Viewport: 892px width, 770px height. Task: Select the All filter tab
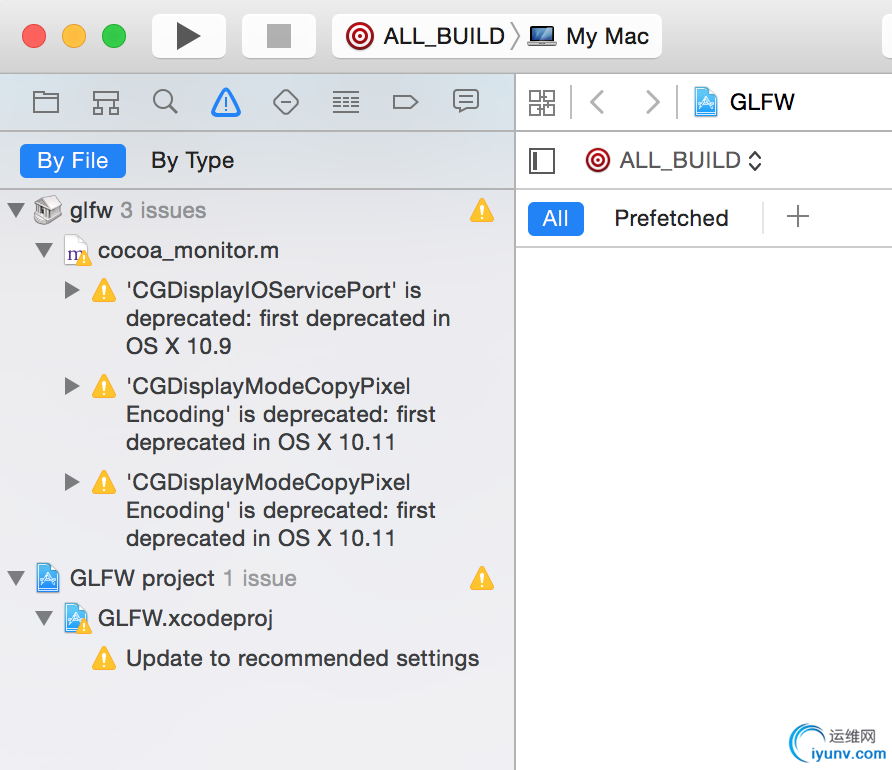point(555,218)
